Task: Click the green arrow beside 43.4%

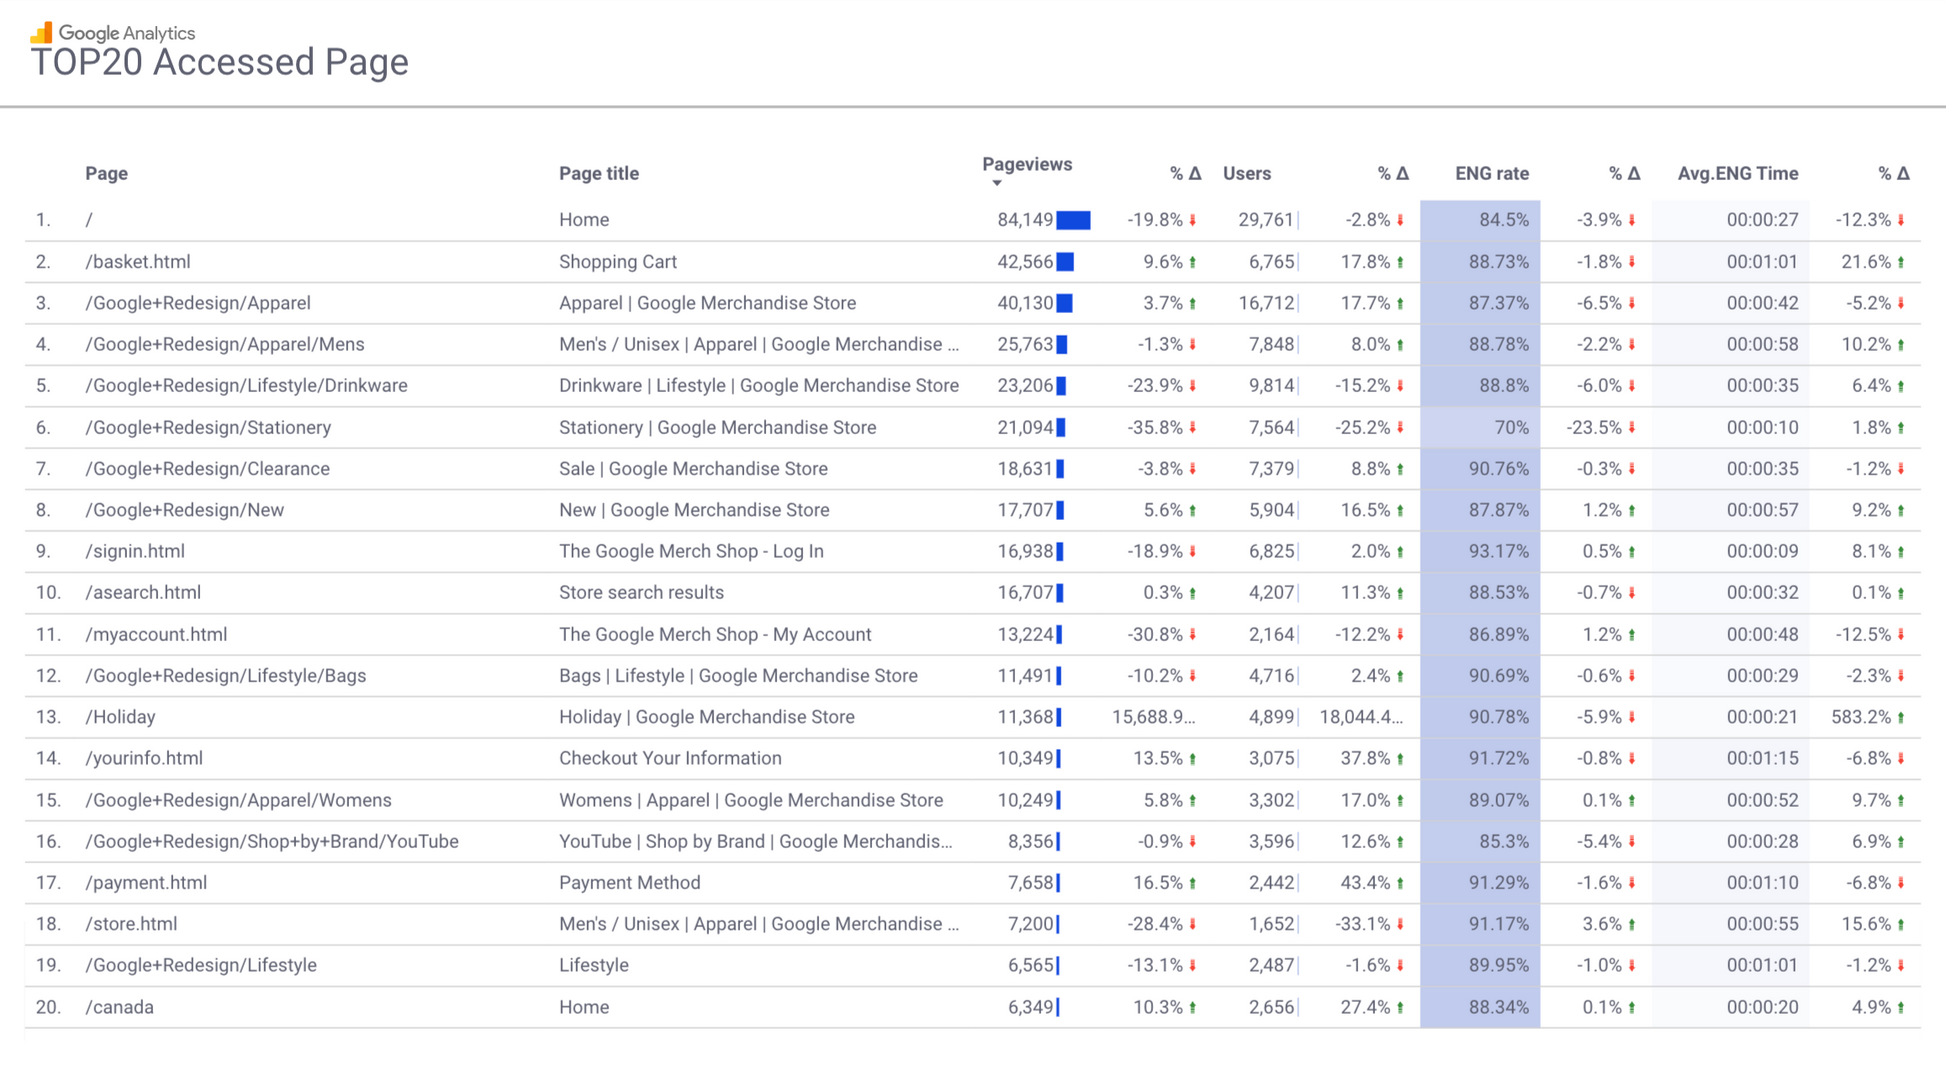Action: coord(1400,883)
